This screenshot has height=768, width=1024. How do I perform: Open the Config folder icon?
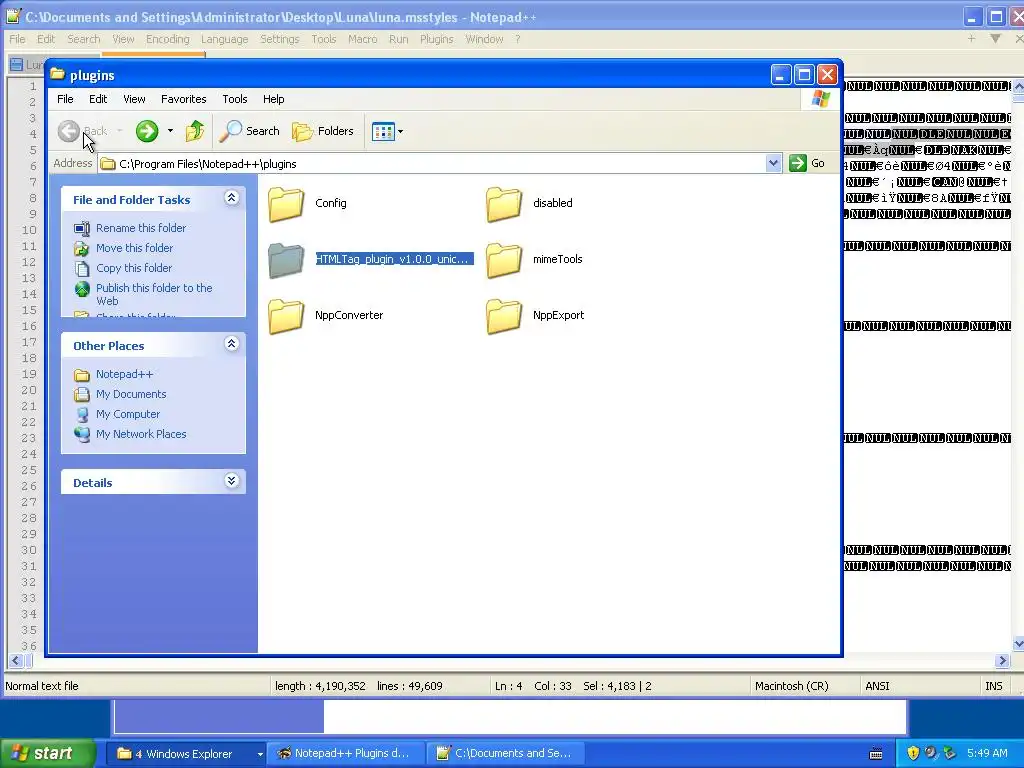pos(286,204)
